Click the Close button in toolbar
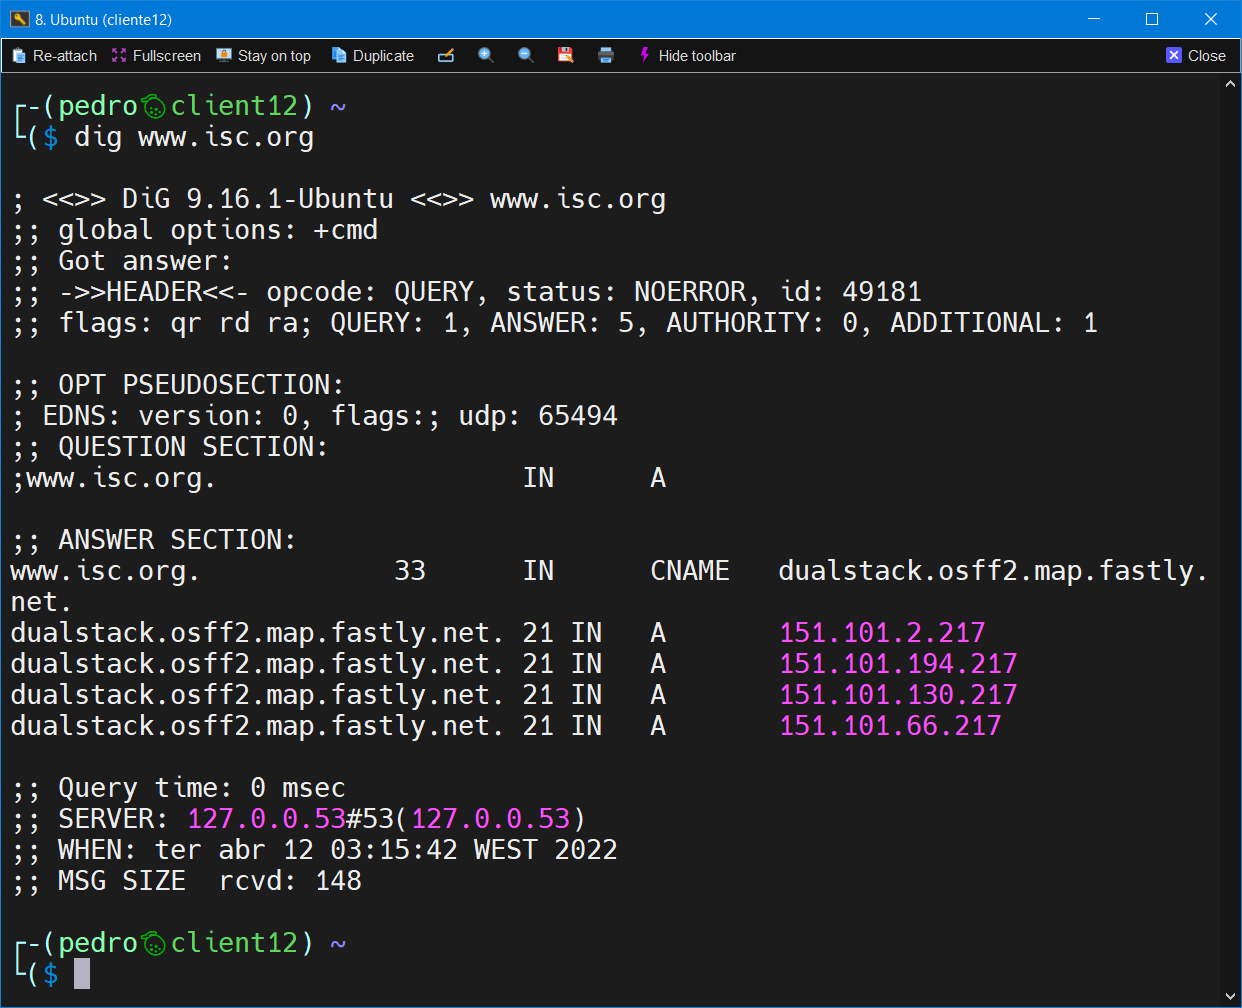Image resolution: width=1242 pixels, height=1008 pixels. pos(1196,56)
